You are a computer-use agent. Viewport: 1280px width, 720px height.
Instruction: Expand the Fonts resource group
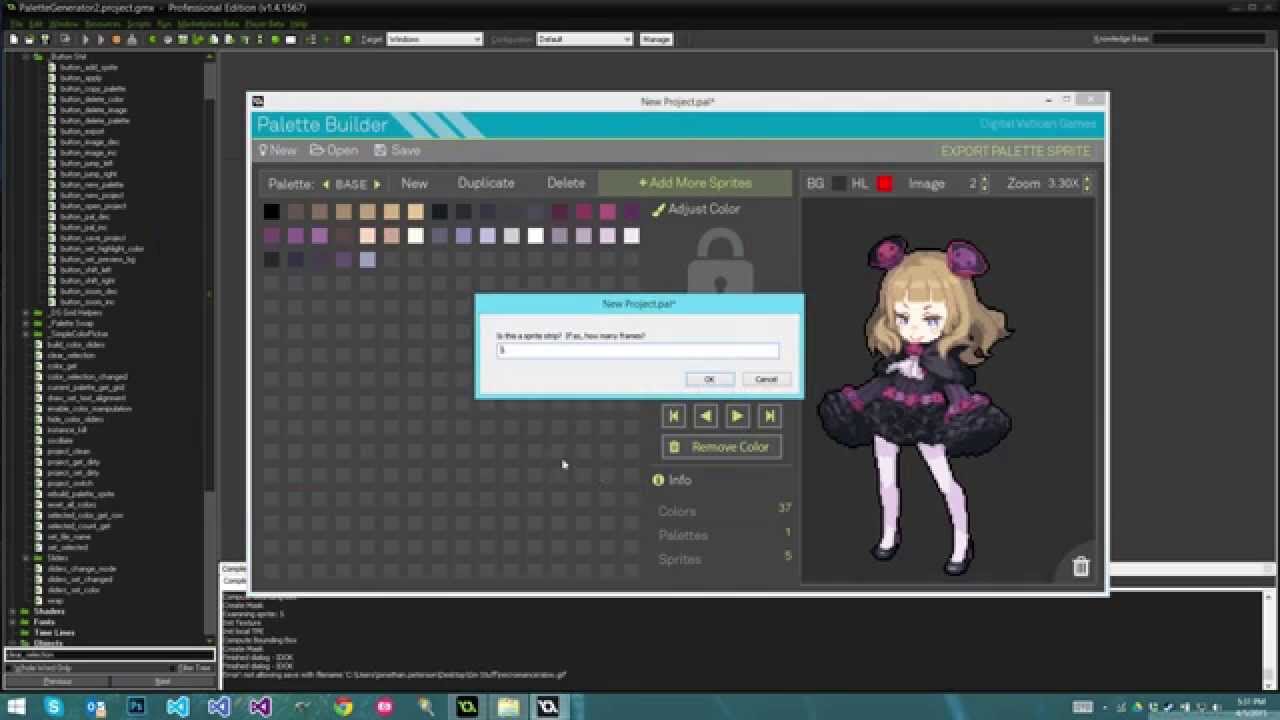(12, 622)
